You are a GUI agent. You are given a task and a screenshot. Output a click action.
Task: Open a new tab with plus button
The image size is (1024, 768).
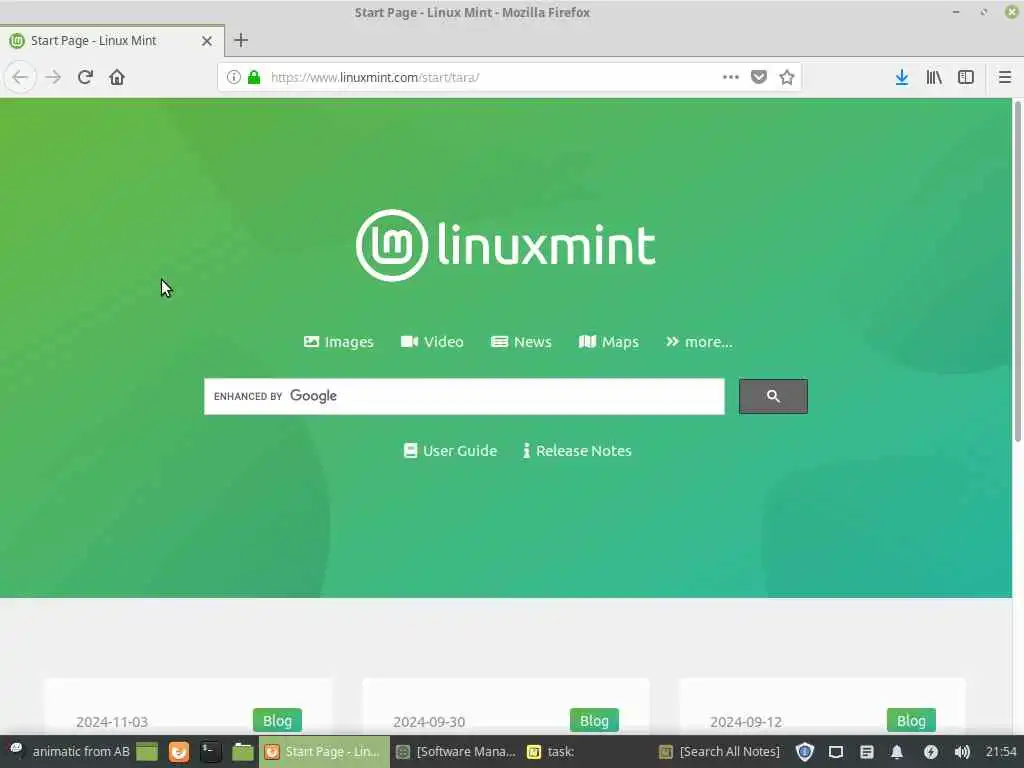241,40
